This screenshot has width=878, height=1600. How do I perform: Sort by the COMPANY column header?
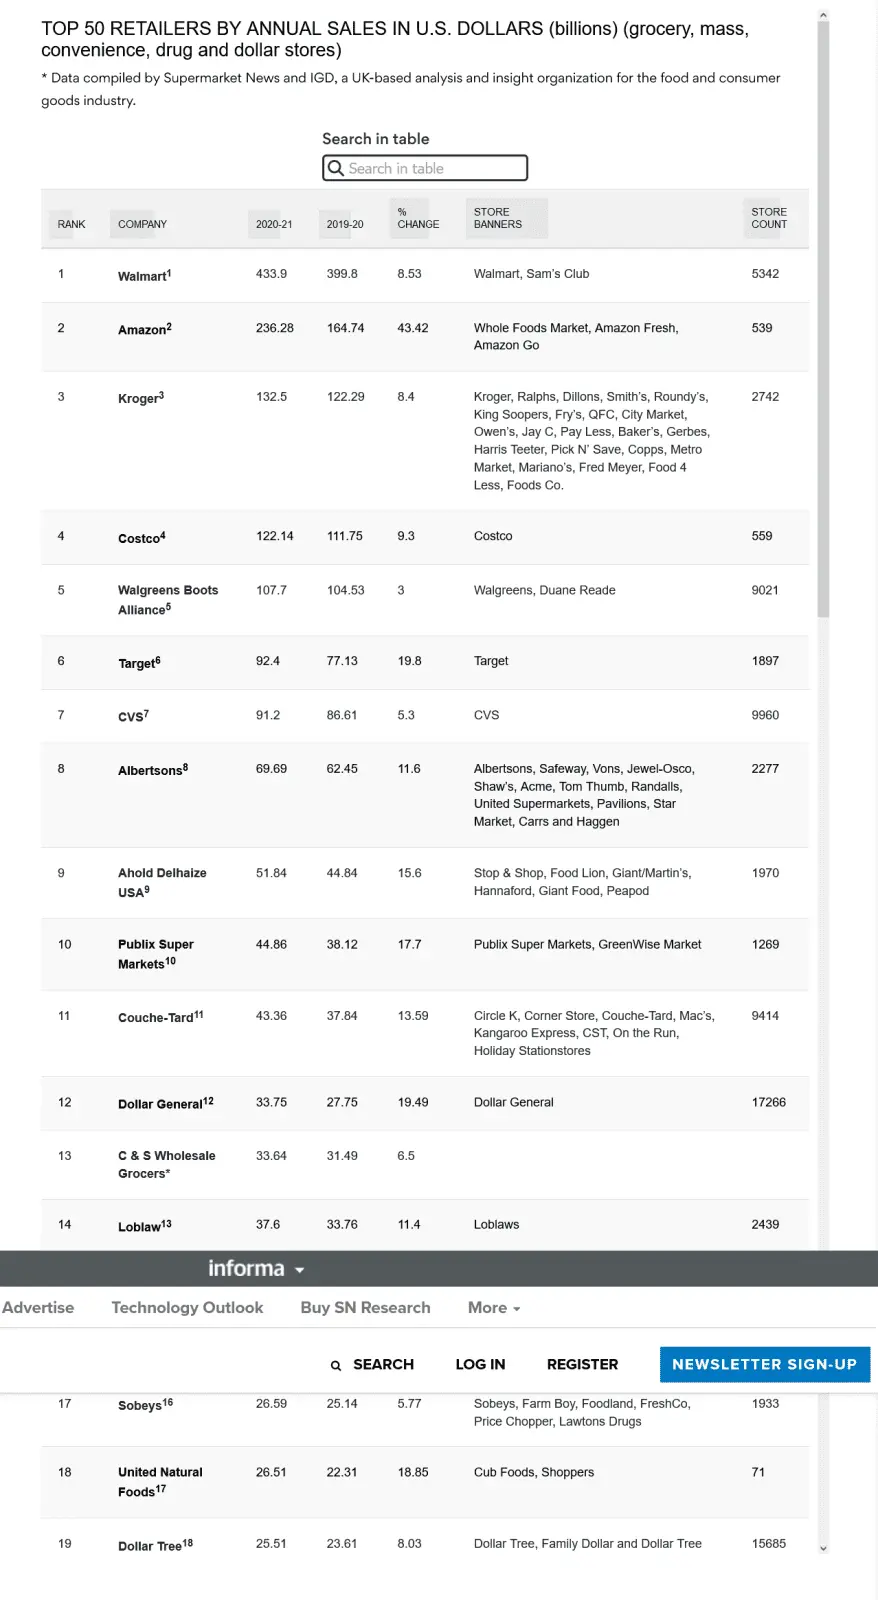click(142, 224)
